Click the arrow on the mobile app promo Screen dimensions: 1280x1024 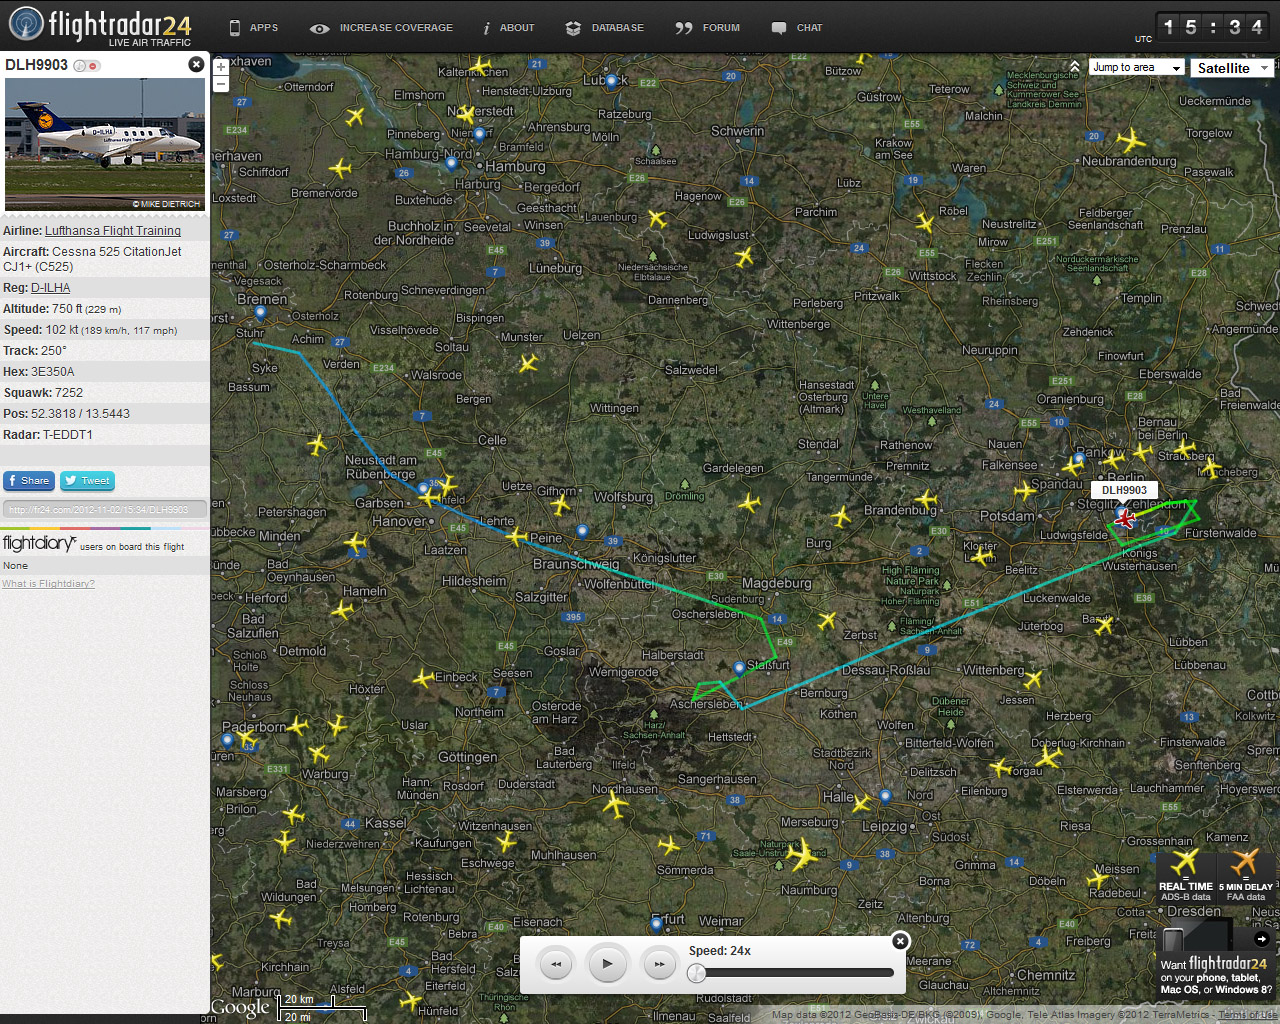[x=1262, y=939]
